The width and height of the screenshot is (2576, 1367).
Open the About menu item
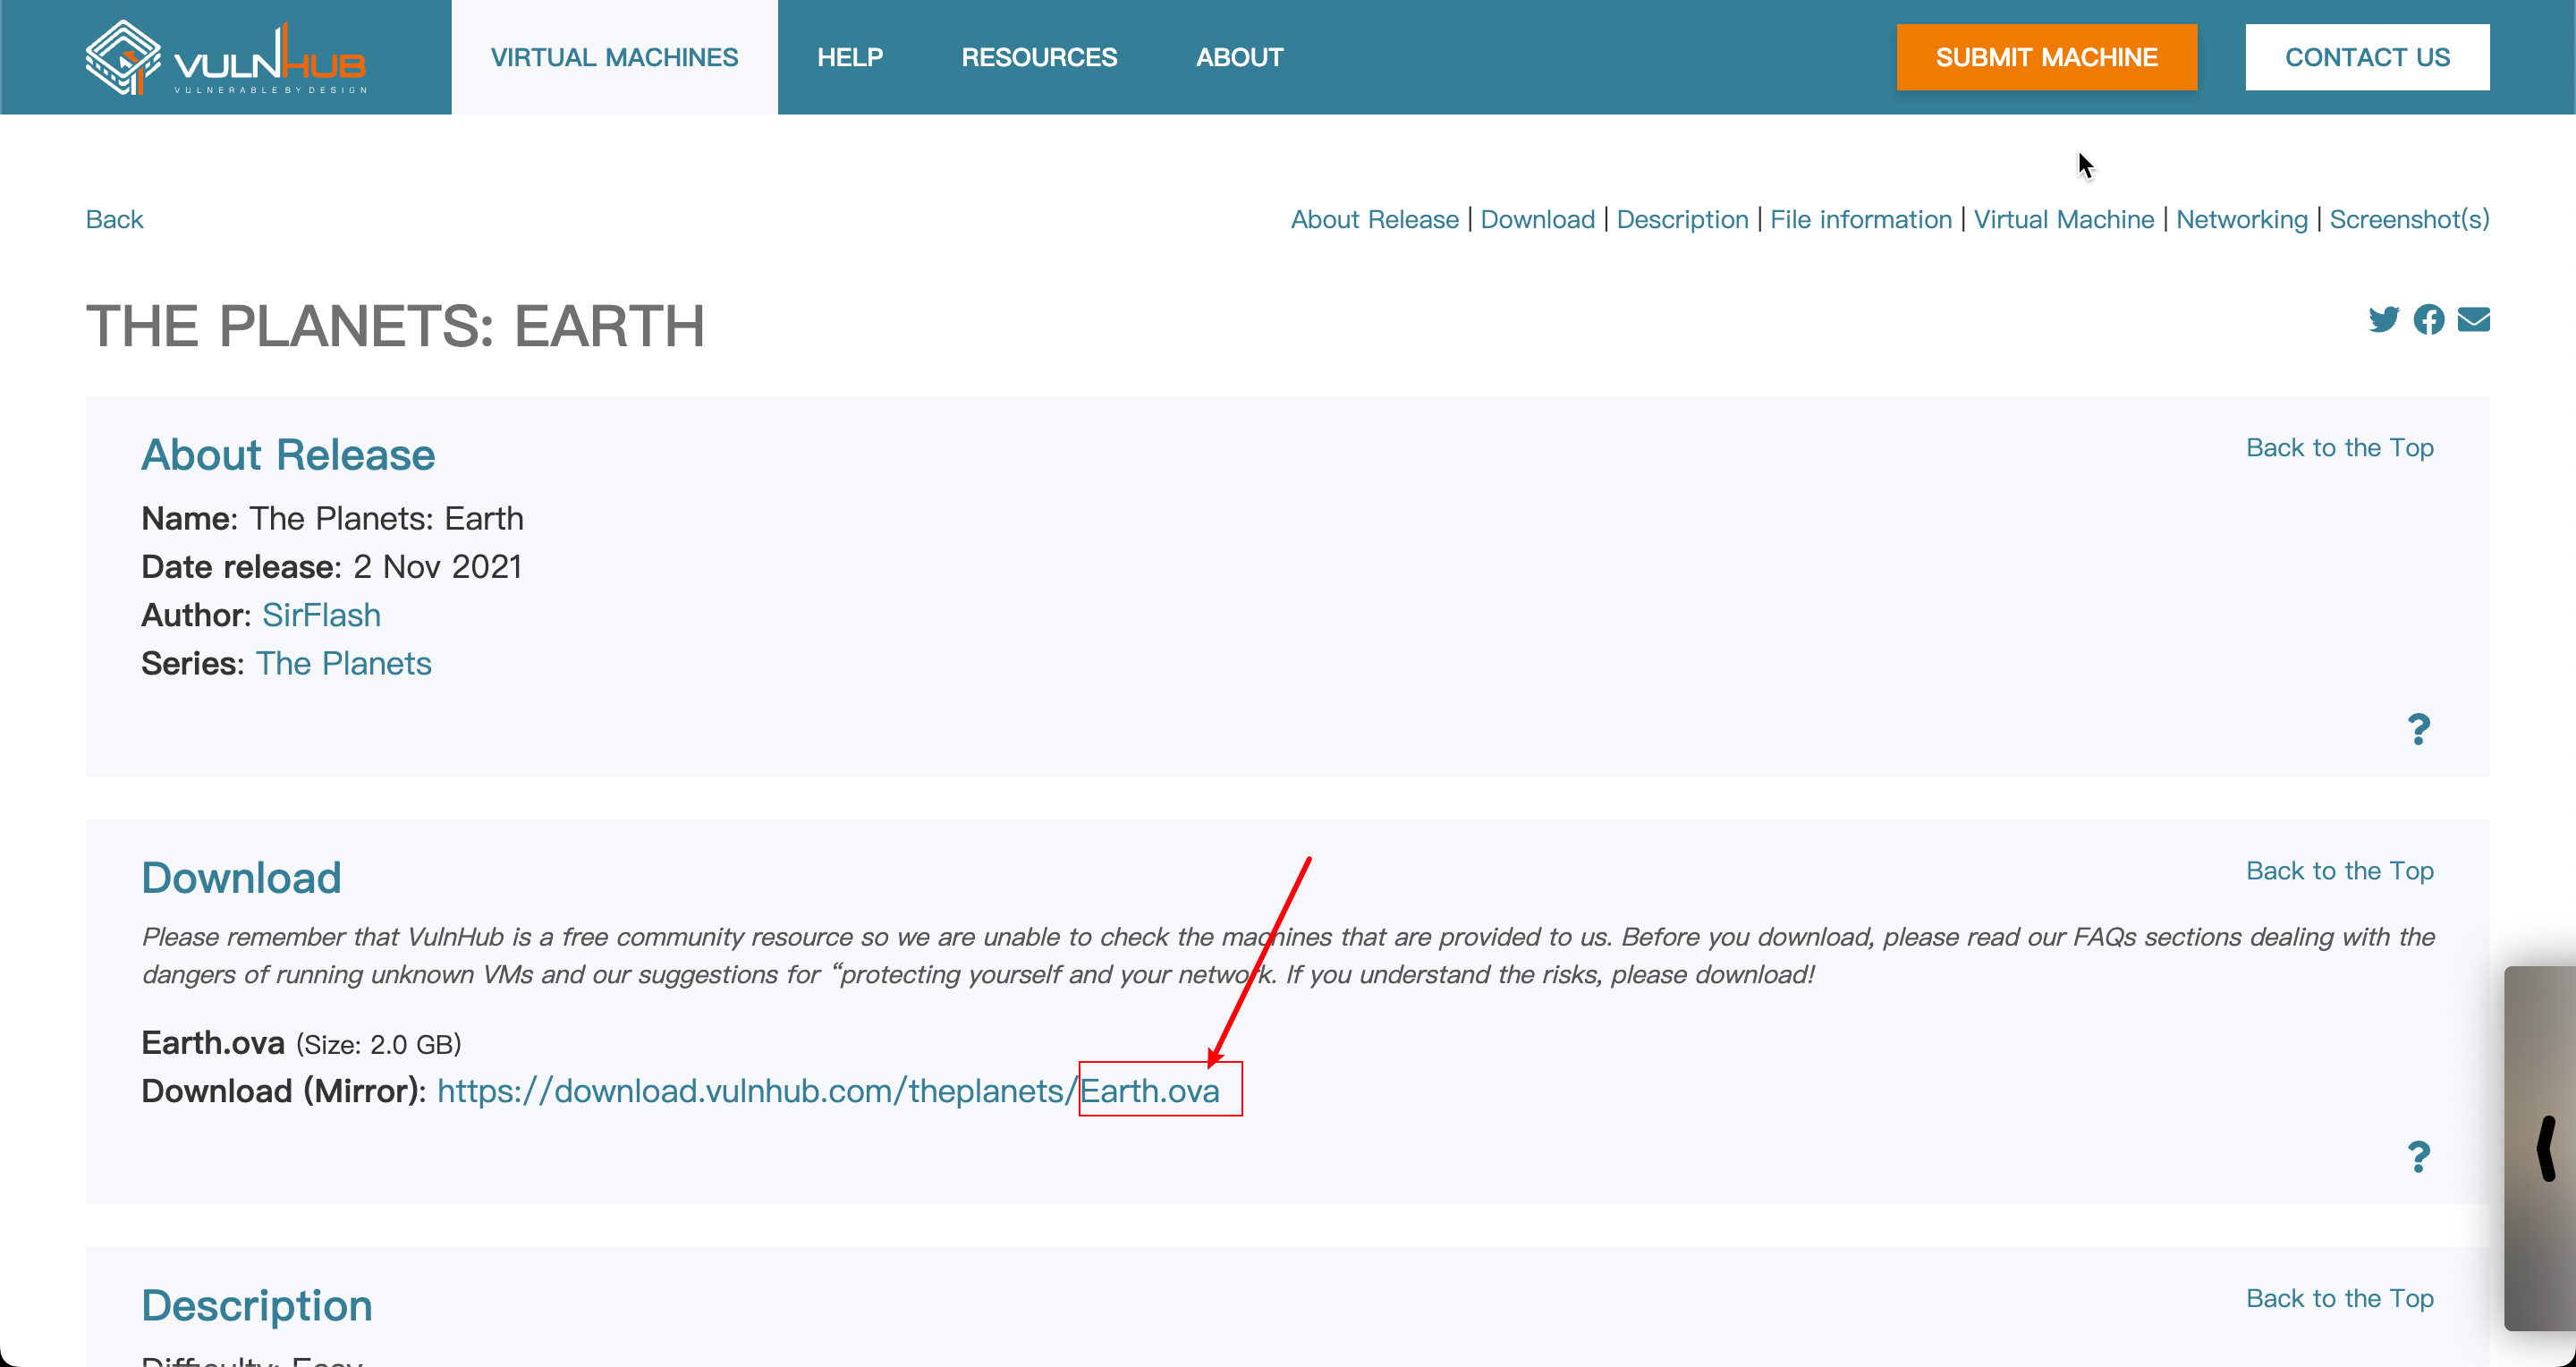coord(1239,58)
